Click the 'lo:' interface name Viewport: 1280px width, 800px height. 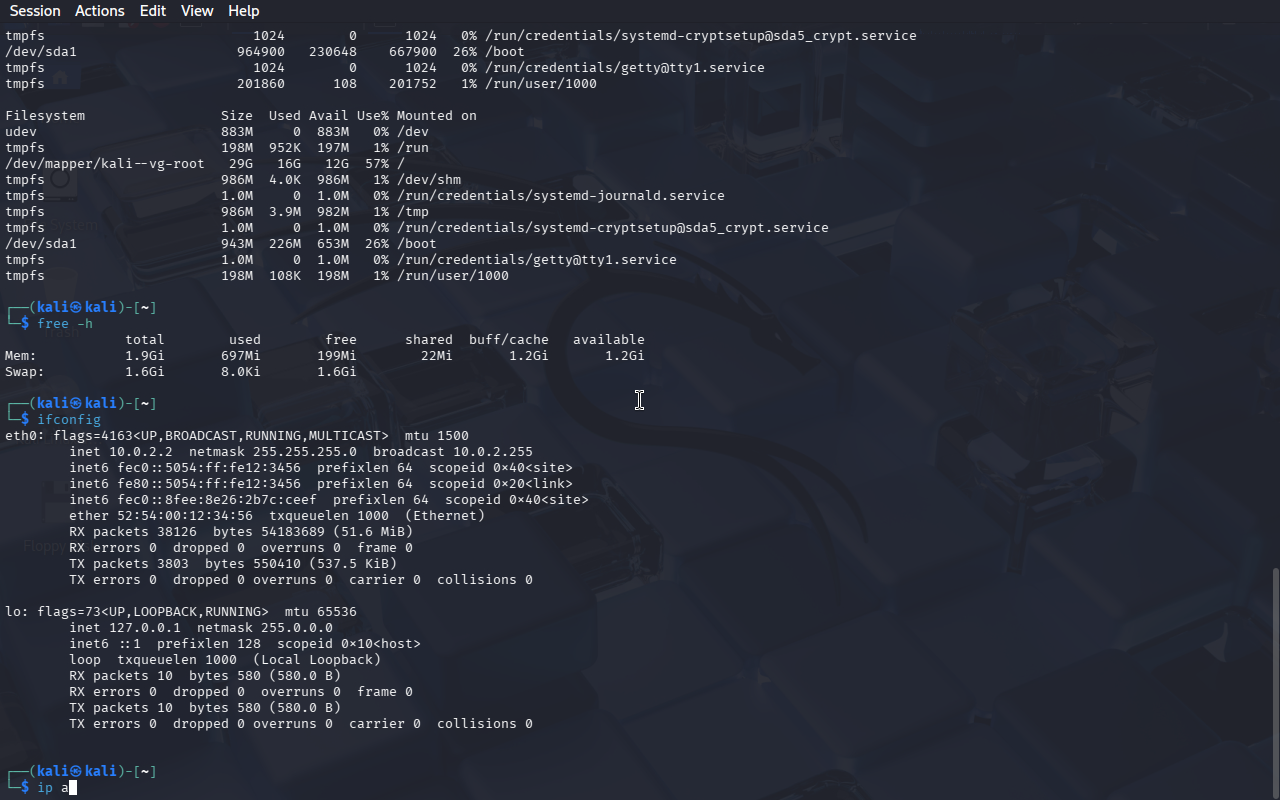coord(17,612)
